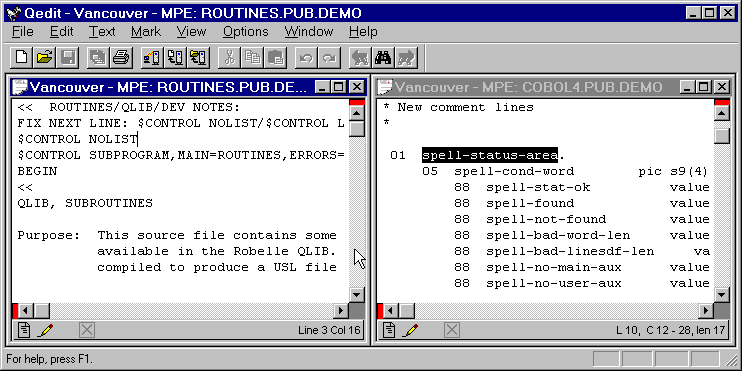Click document icon in ROUTINES window status bar
Image resolution: width=742 pixels, height=371 pixels.
pos(24,329)
